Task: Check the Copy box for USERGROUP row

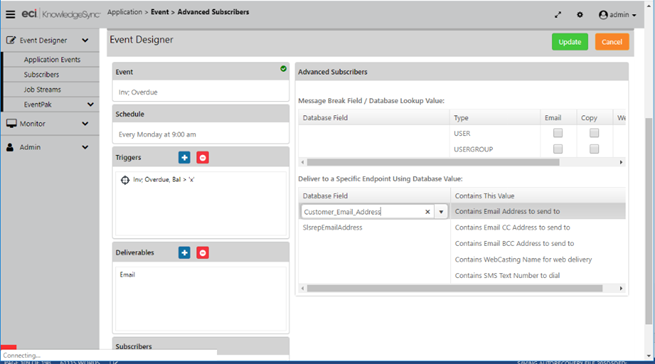Action: (594, 149)
